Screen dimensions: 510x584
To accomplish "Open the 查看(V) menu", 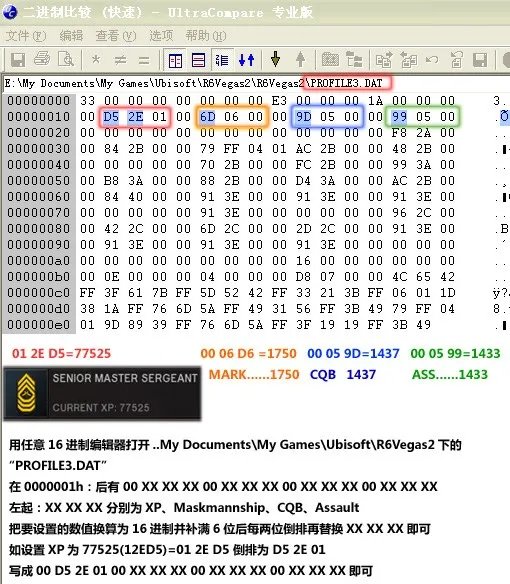I will pos(116,36).
